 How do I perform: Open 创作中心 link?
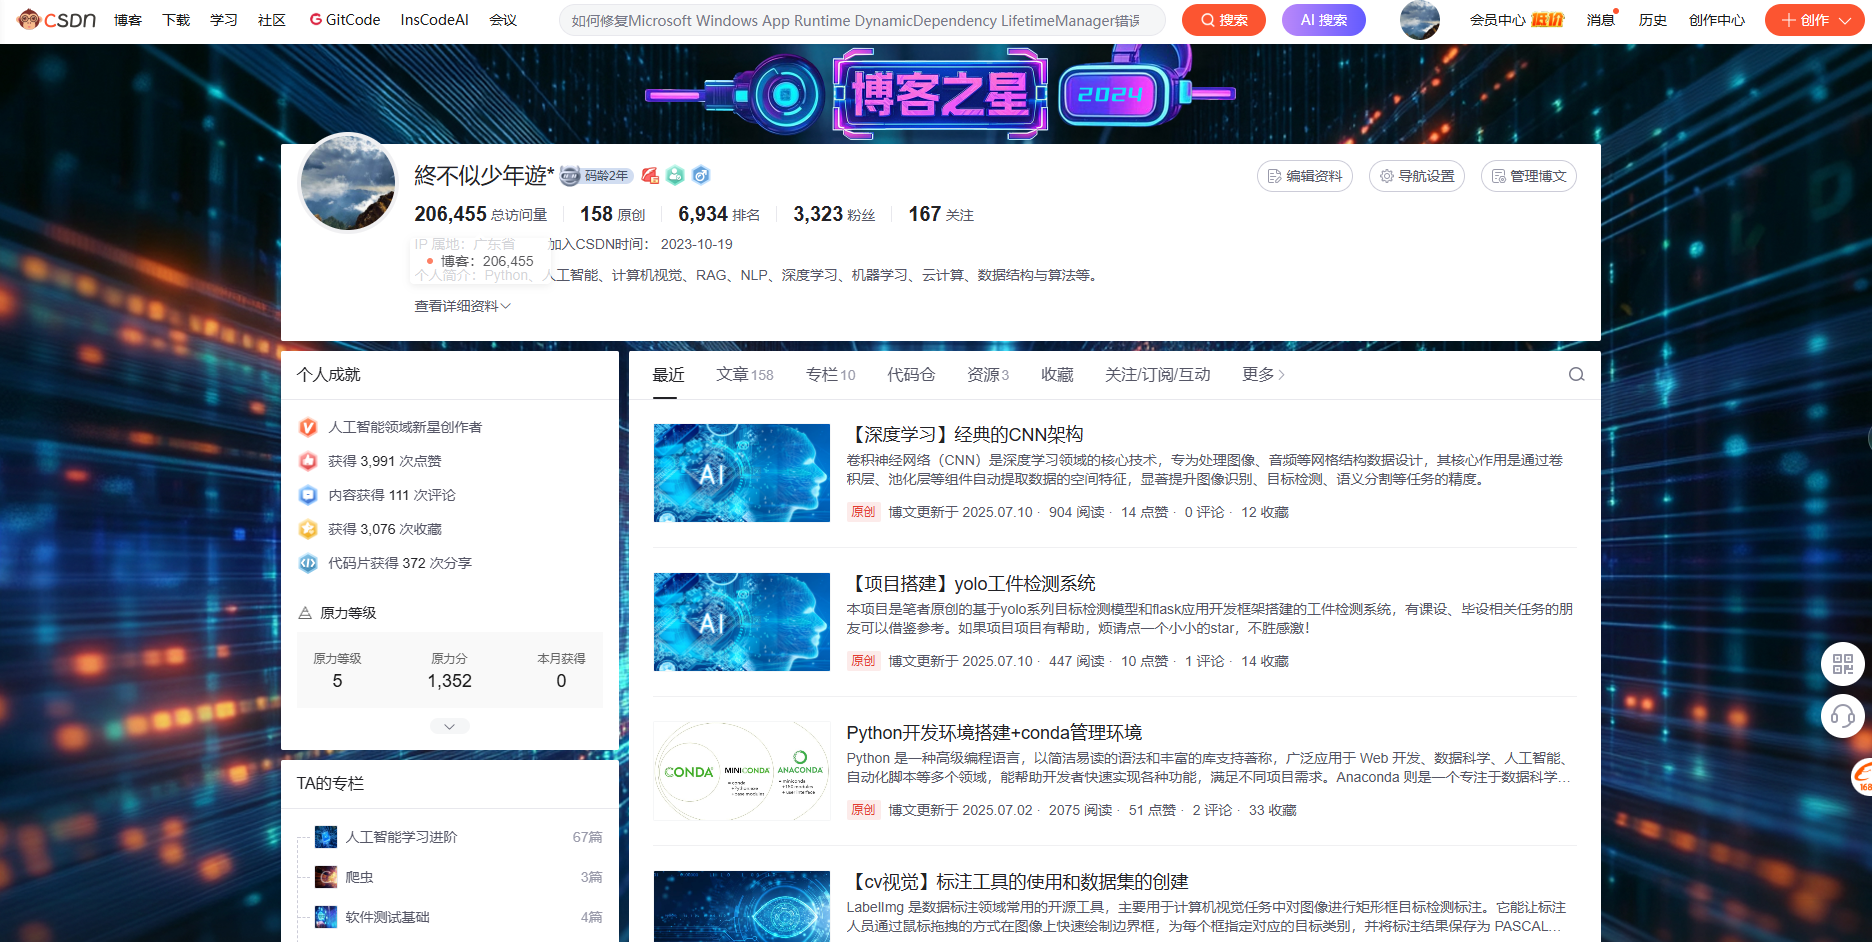coord(1717,20)
